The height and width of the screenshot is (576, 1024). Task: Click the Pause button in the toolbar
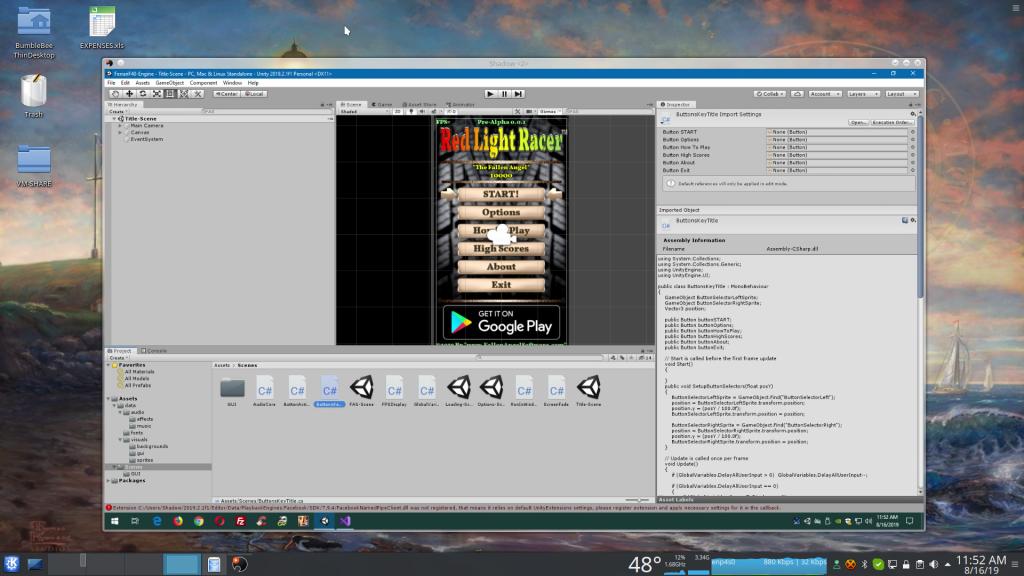click(504, 93)
